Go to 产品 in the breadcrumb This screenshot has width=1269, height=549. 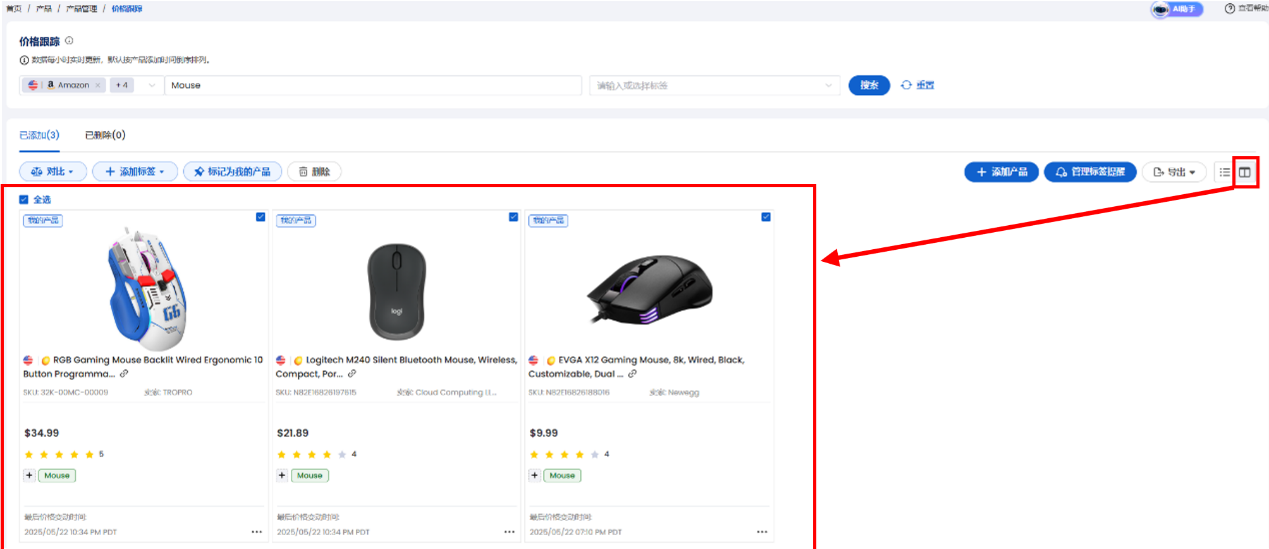point(44,8)
